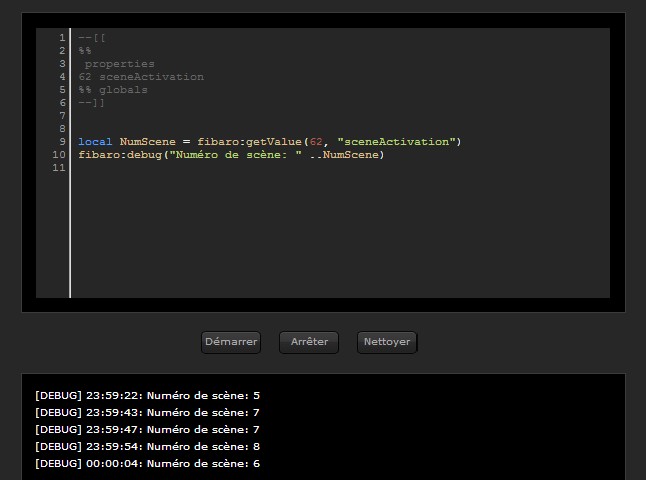This screenshot has height=480, width=646.
Task: Click the Démarrer button
Action: (x=231, y=342)
